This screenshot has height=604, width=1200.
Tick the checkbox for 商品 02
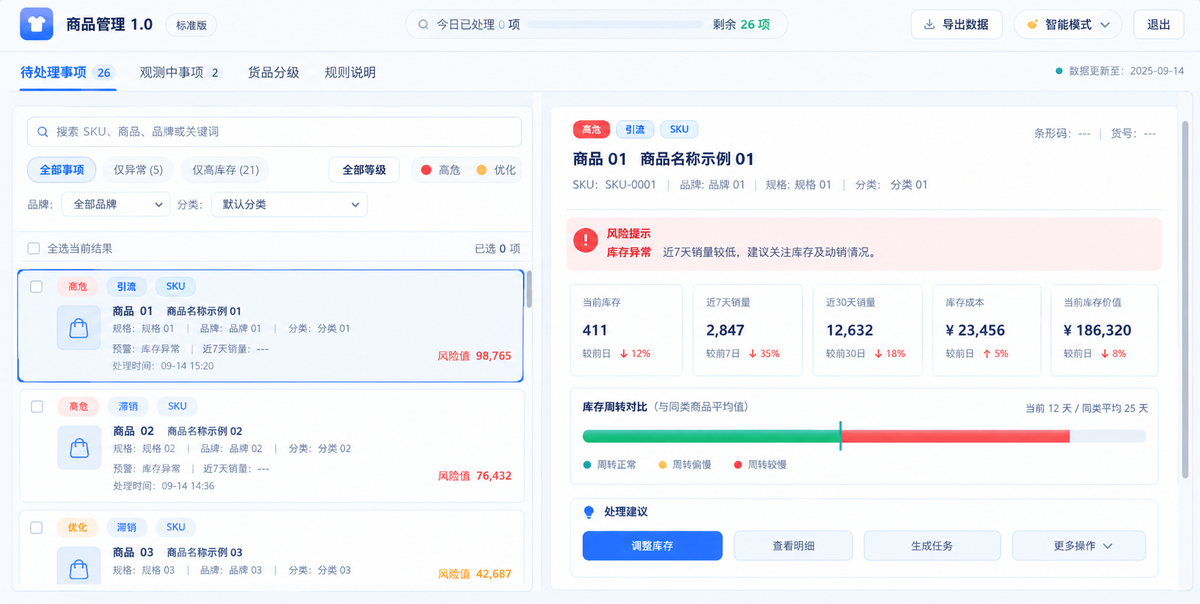pyautogui.click(x=37, y=407)
